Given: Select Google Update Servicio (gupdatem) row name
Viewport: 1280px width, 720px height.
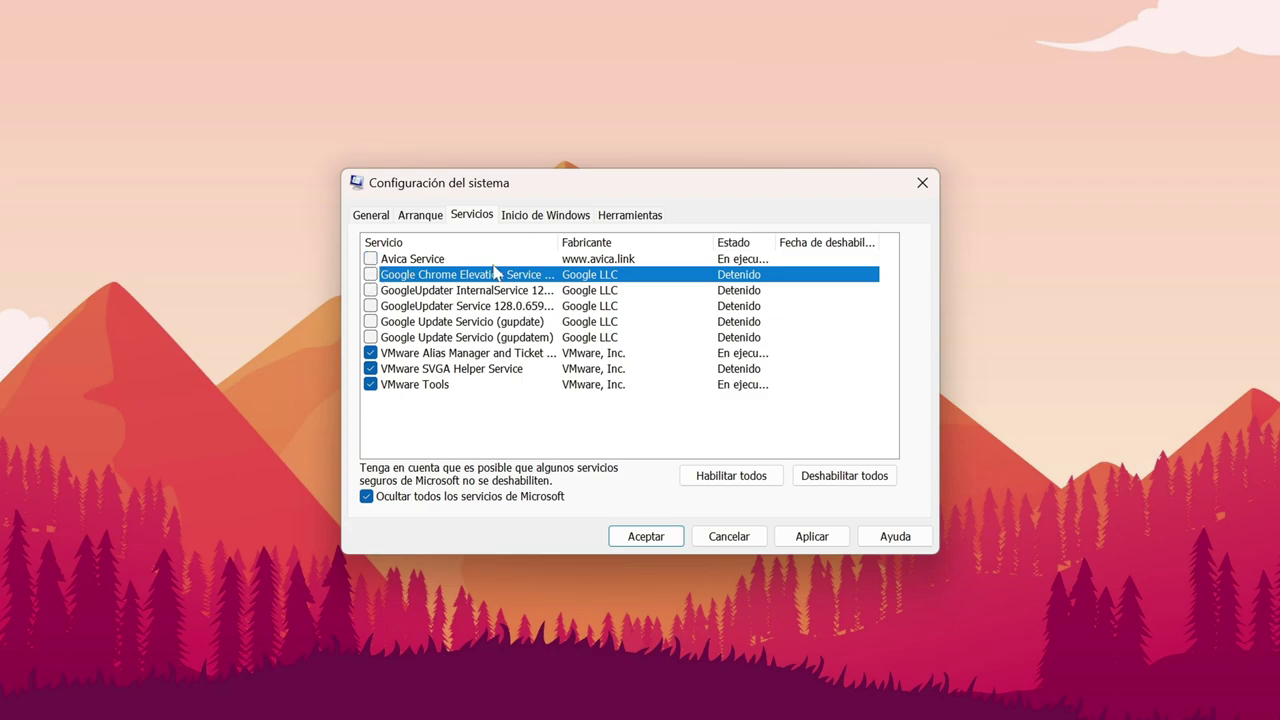Looking at the screenshot, I should (x=467, y=337).
